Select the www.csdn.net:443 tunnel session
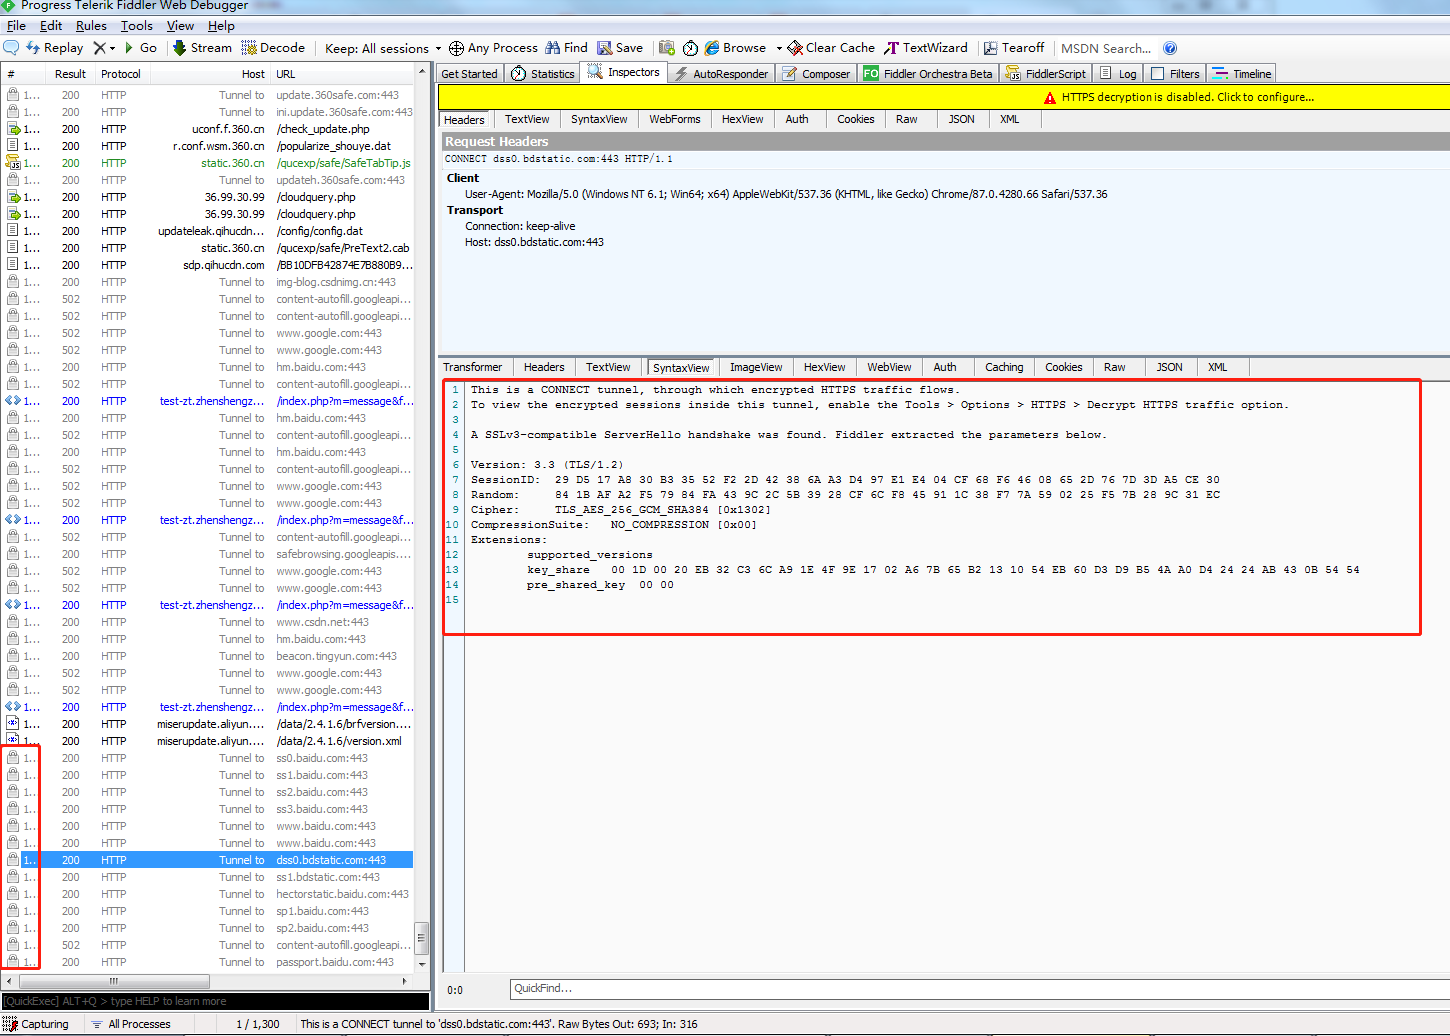Screen dimensions: 1450x1036 pyautogui.click(x=207, y=622)
